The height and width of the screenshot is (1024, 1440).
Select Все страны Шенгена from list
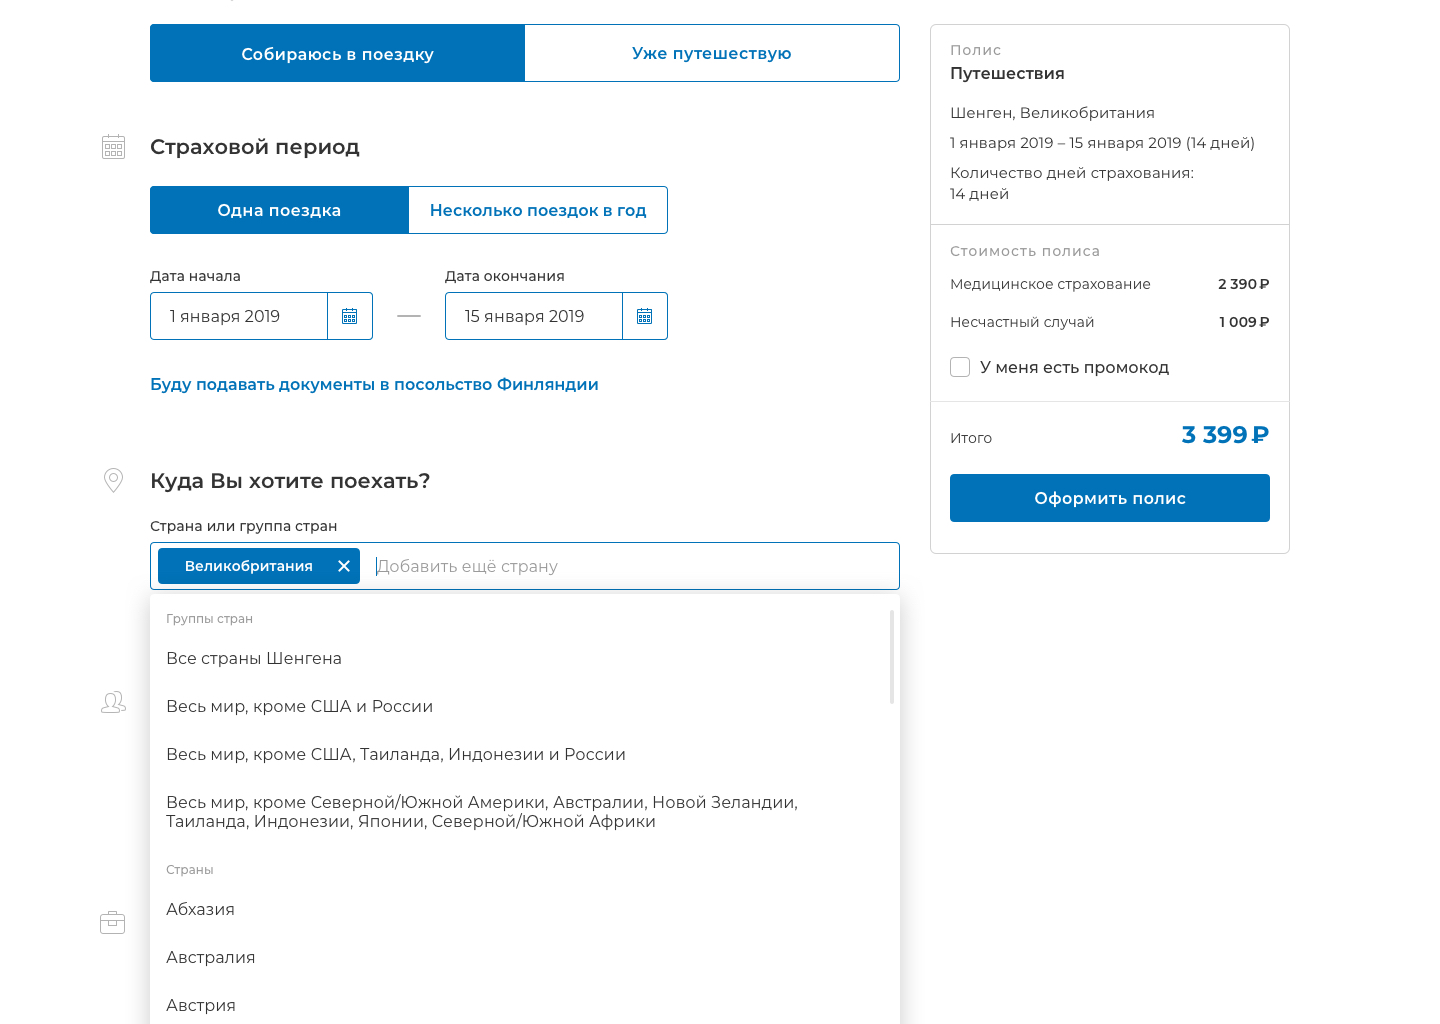click(525, 658)
